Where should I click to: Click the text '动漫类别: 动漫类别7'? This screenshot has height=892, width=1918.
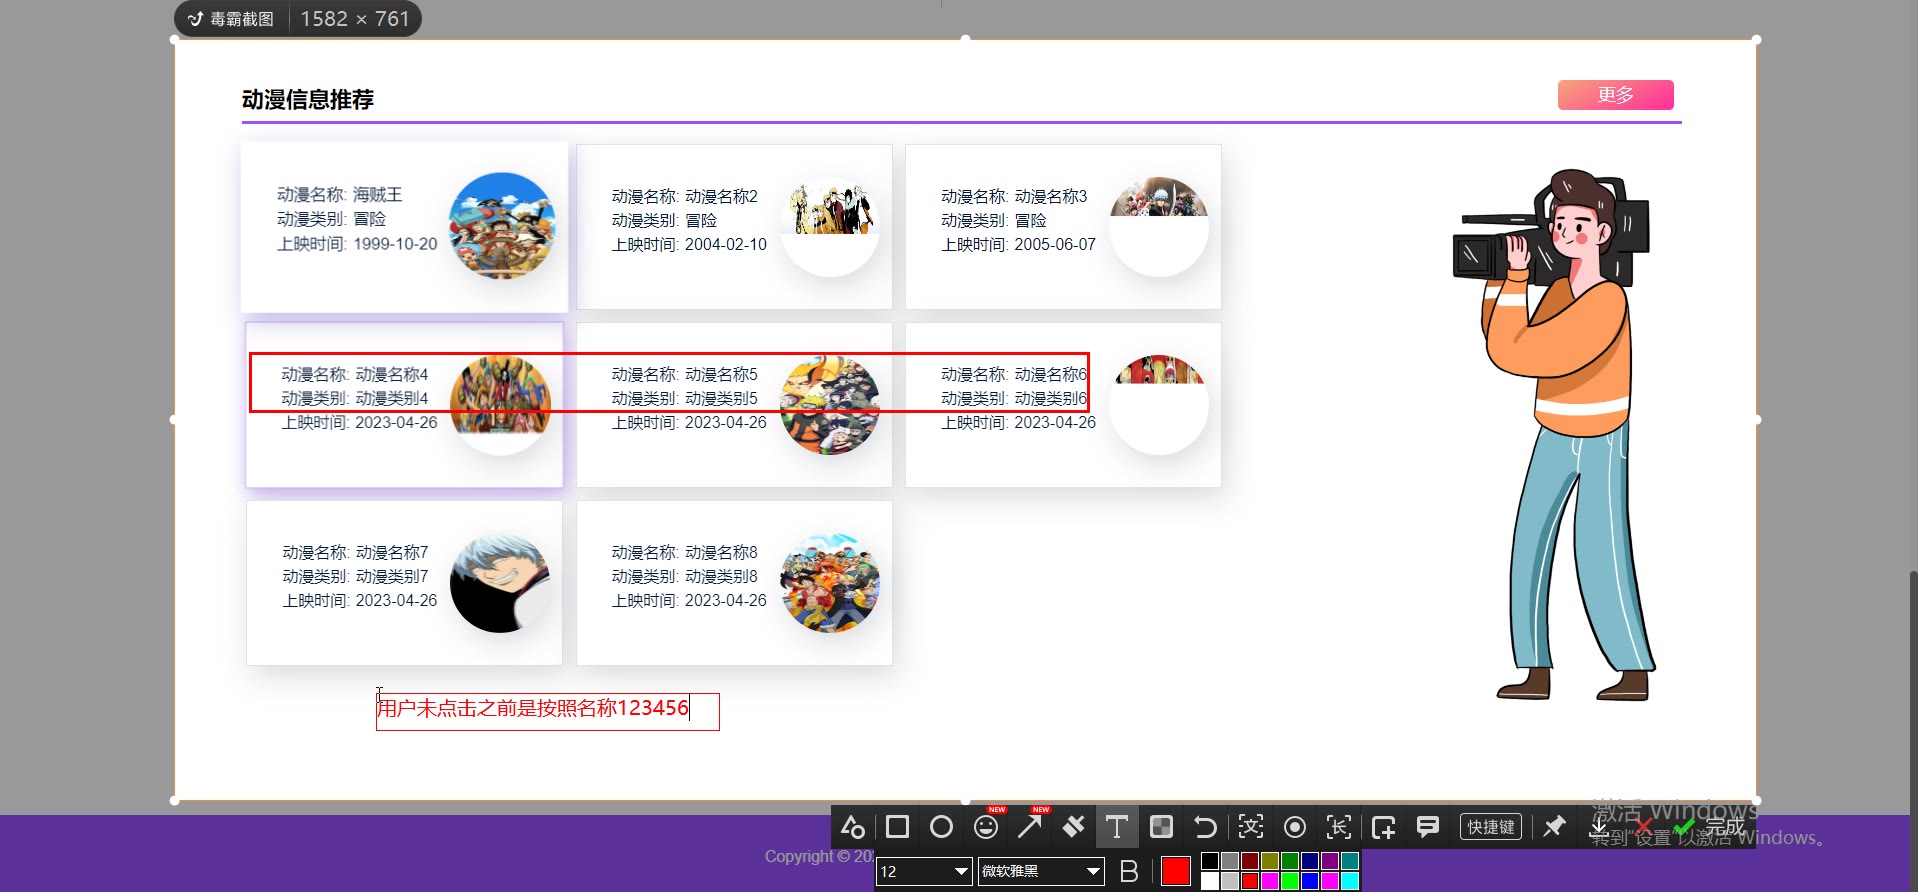coord(355,577)
